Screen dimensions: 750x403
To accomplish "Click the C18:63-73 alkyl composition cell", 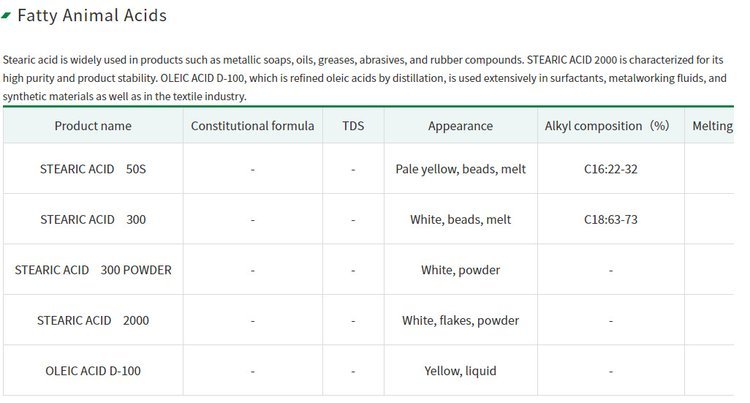I will (x=611, y=219).
